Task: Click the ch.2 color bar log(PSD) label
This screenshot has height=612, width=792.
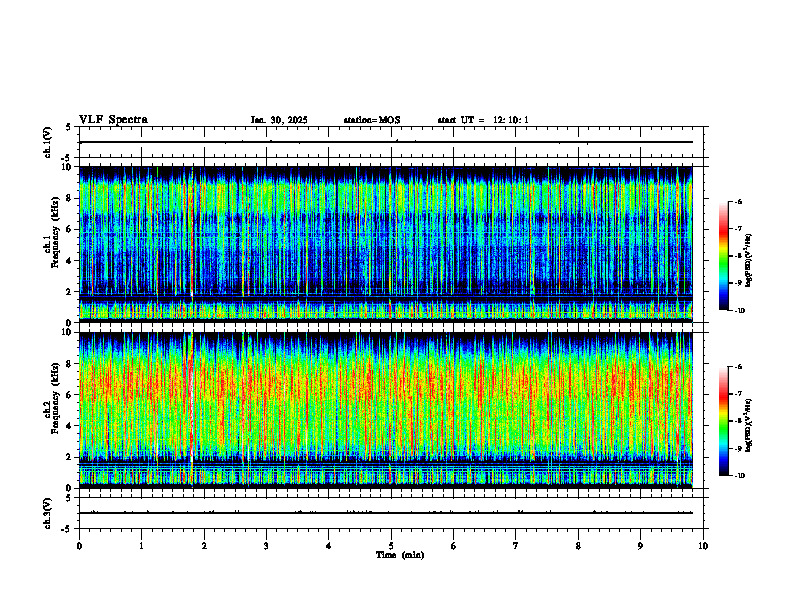Action: (749, 425)
